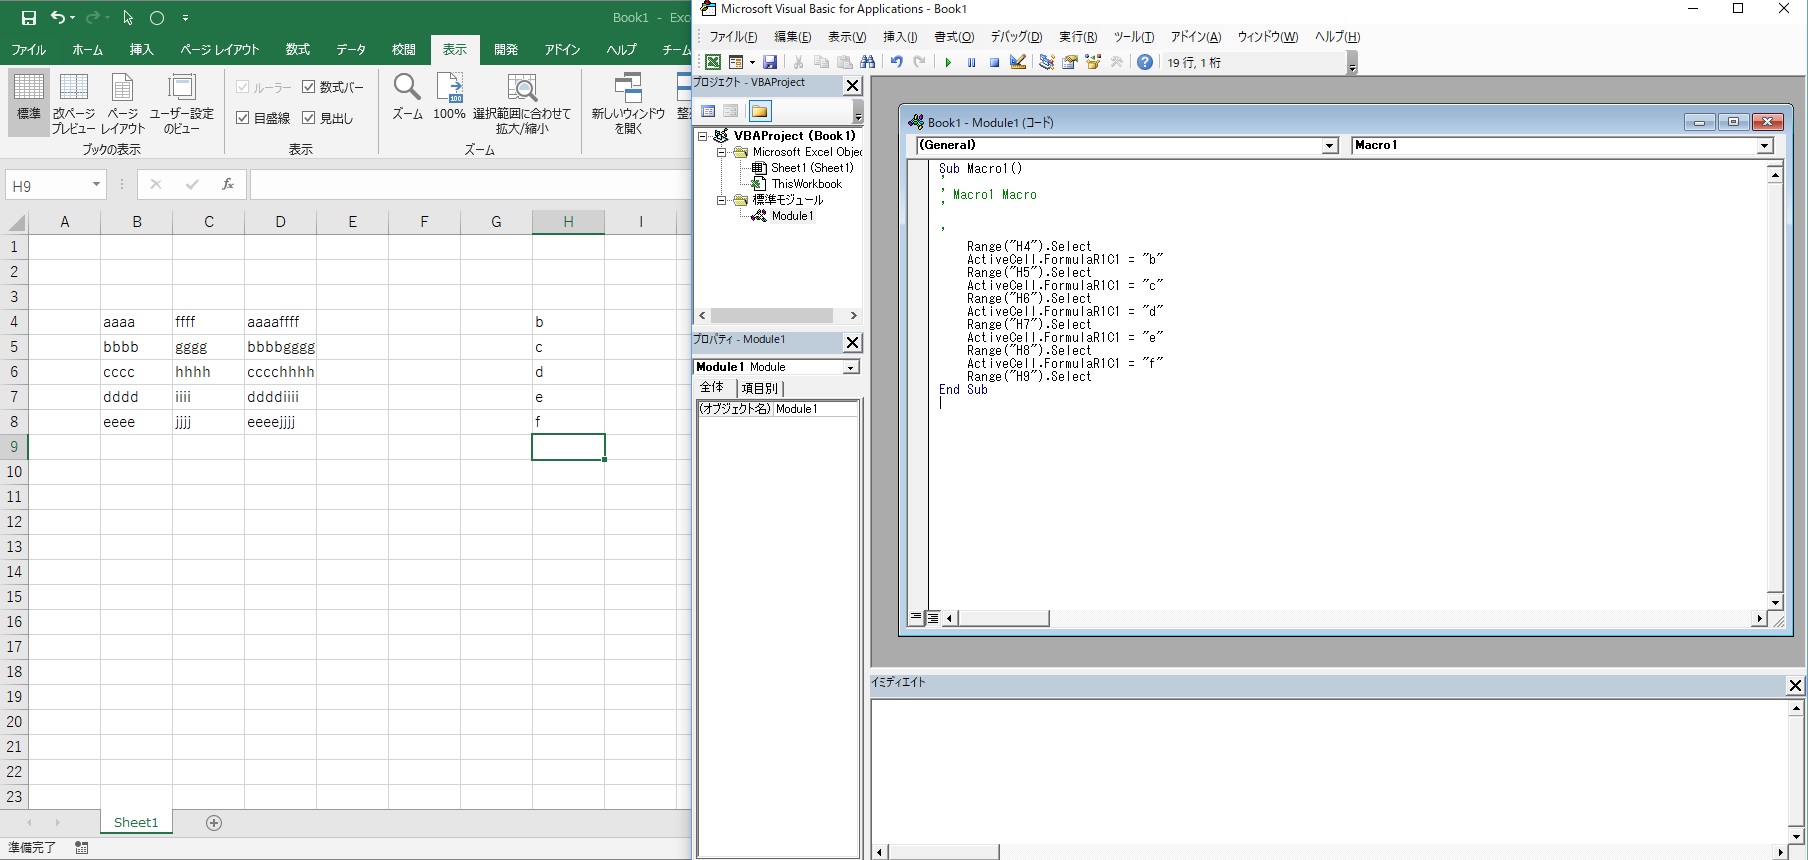Screen dimensions: 1808x860
Task: Switch to 改ページプレビュー view
Action: coord(74,103)
